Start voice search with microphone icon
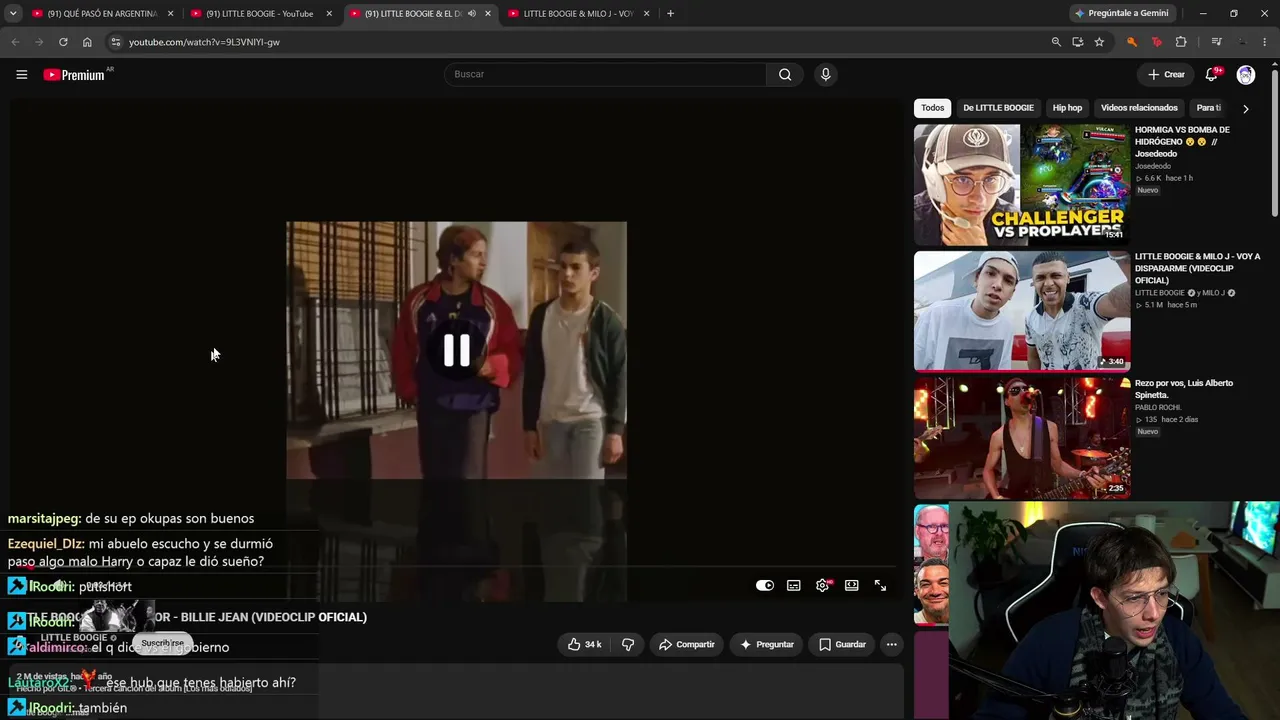This screenshot has height=720, width=1280. point(825,74)
